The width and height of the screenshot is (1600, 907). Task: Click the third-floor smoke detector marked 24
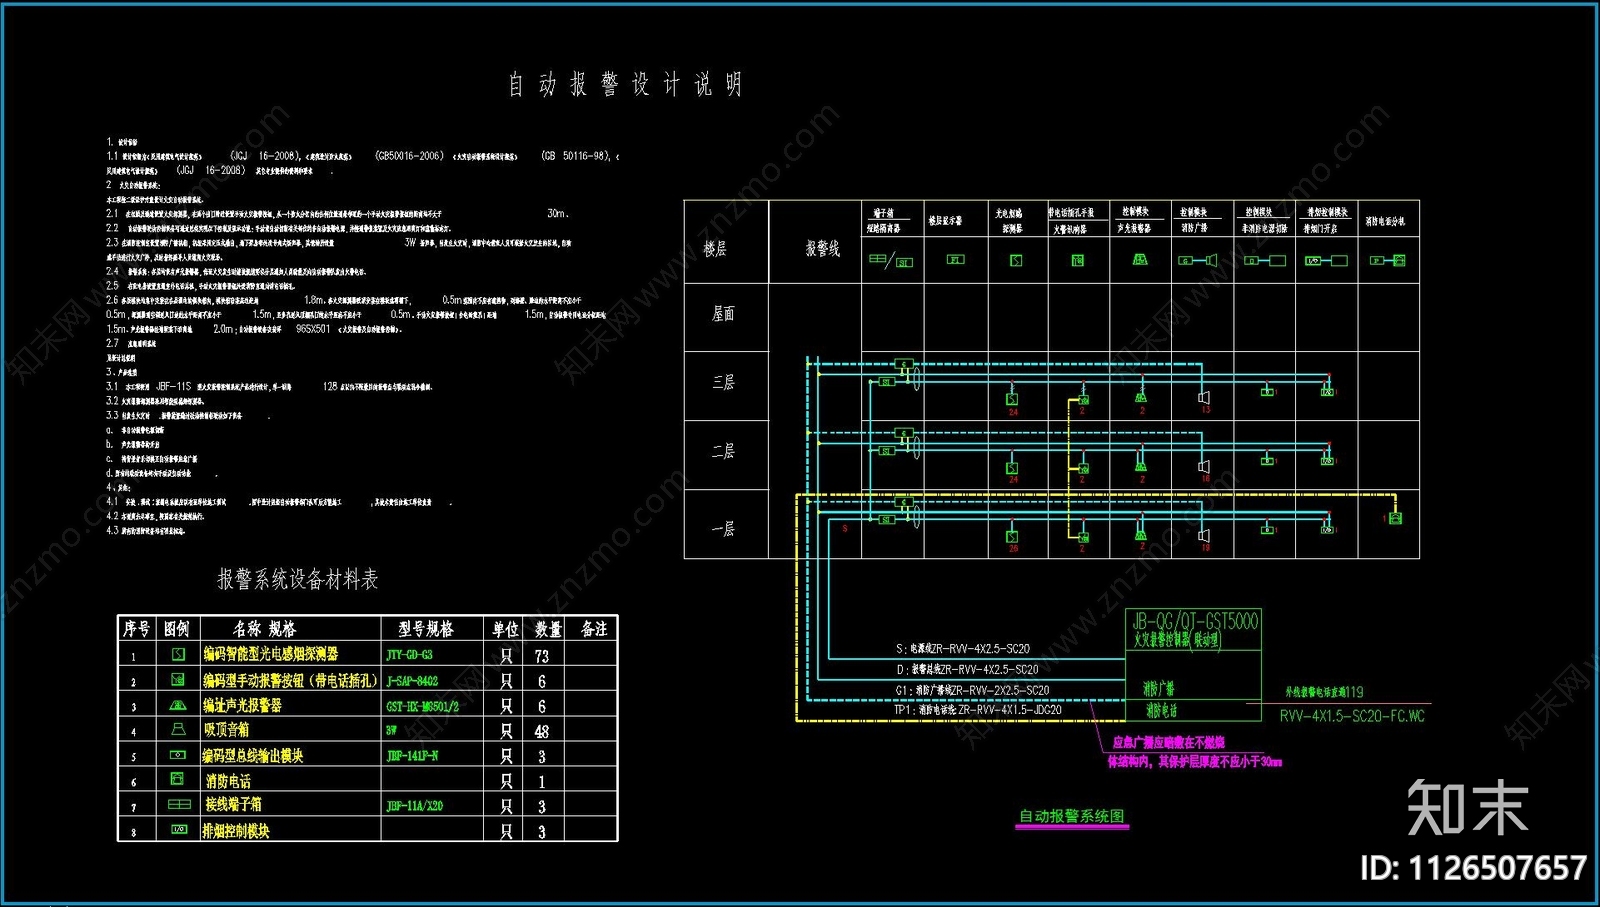coord(1012,399)
